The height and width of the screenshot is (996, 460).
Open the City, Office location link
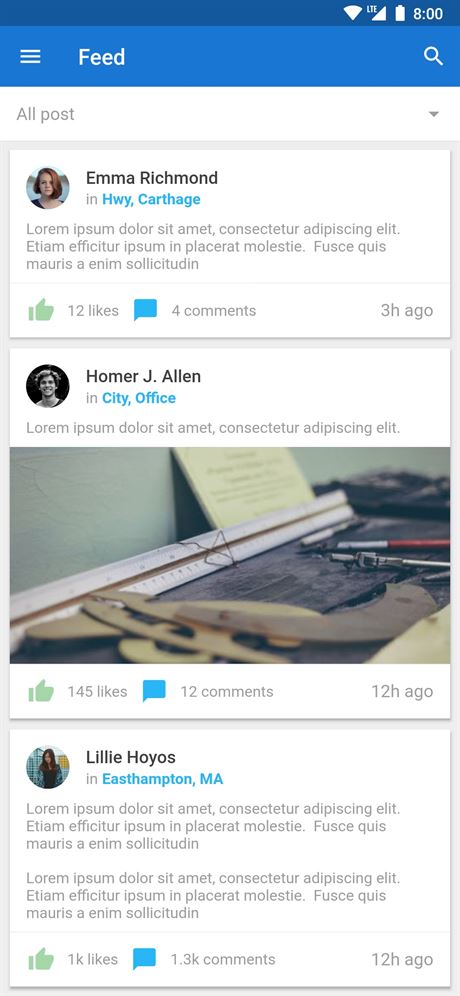[139, 398]
